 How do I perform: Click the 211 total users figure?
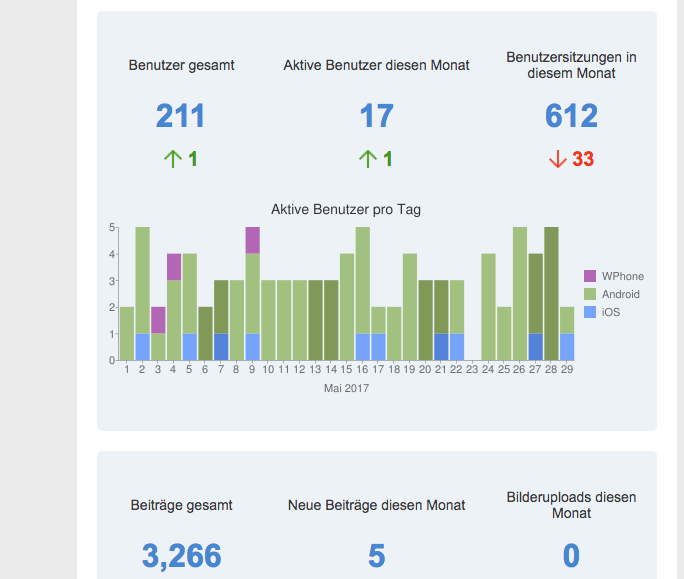pyautogui.click(x=180, y=116)
